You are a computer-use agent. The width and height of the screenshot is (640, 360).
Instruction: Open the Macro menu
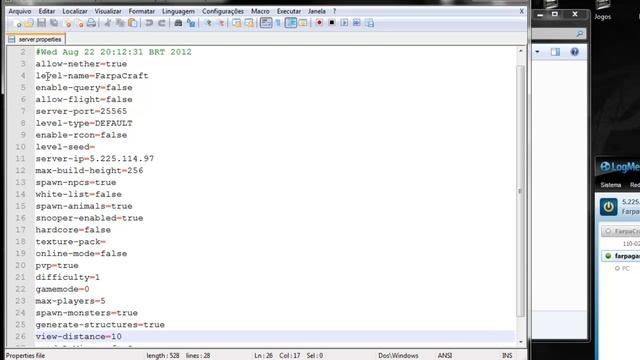point(260,11)
